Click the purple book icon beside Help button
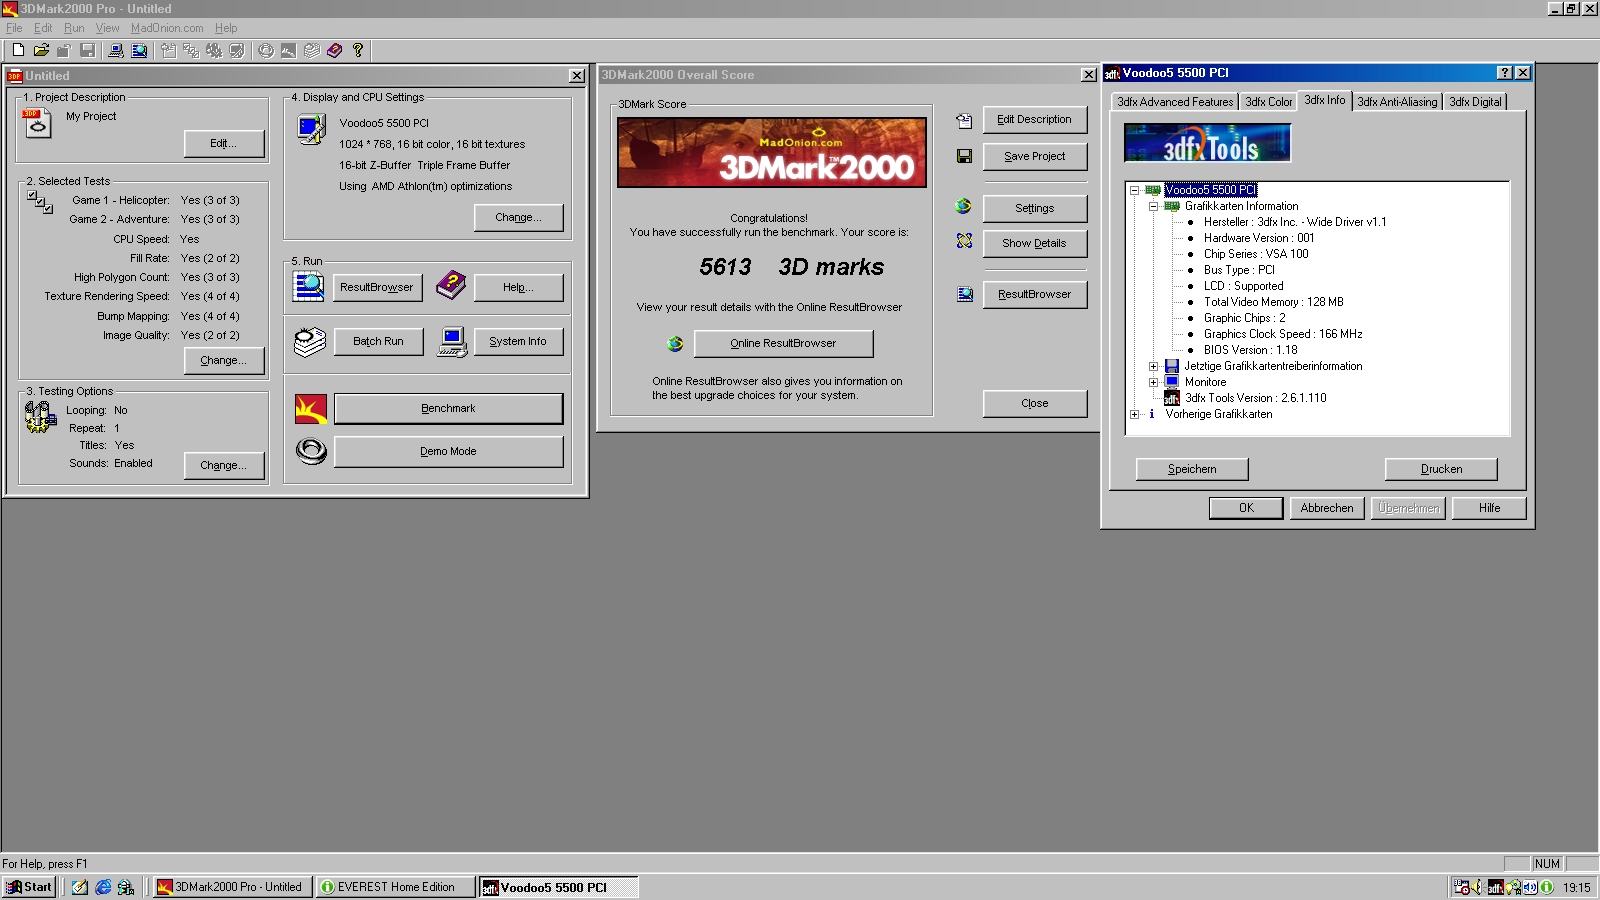Screen dimensions: 1600x900 click(451, 286)
